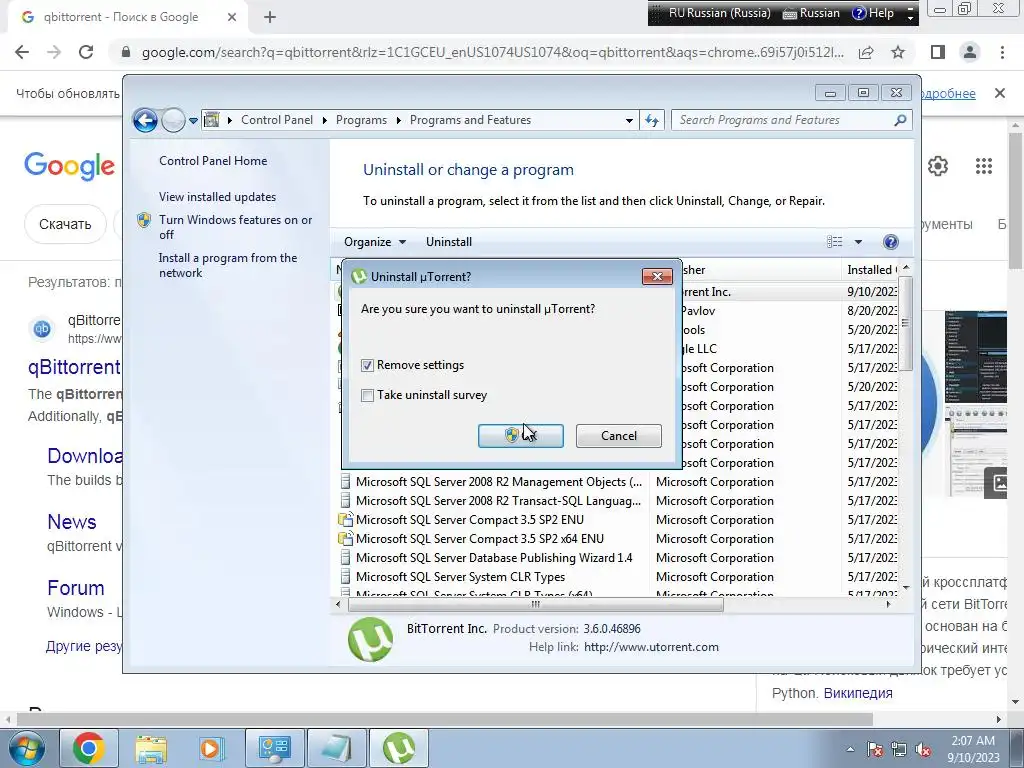Click the programs list horizontal scrollbar
The width and height of the screenshot is (1024, 768).
(x=536, y=605)
